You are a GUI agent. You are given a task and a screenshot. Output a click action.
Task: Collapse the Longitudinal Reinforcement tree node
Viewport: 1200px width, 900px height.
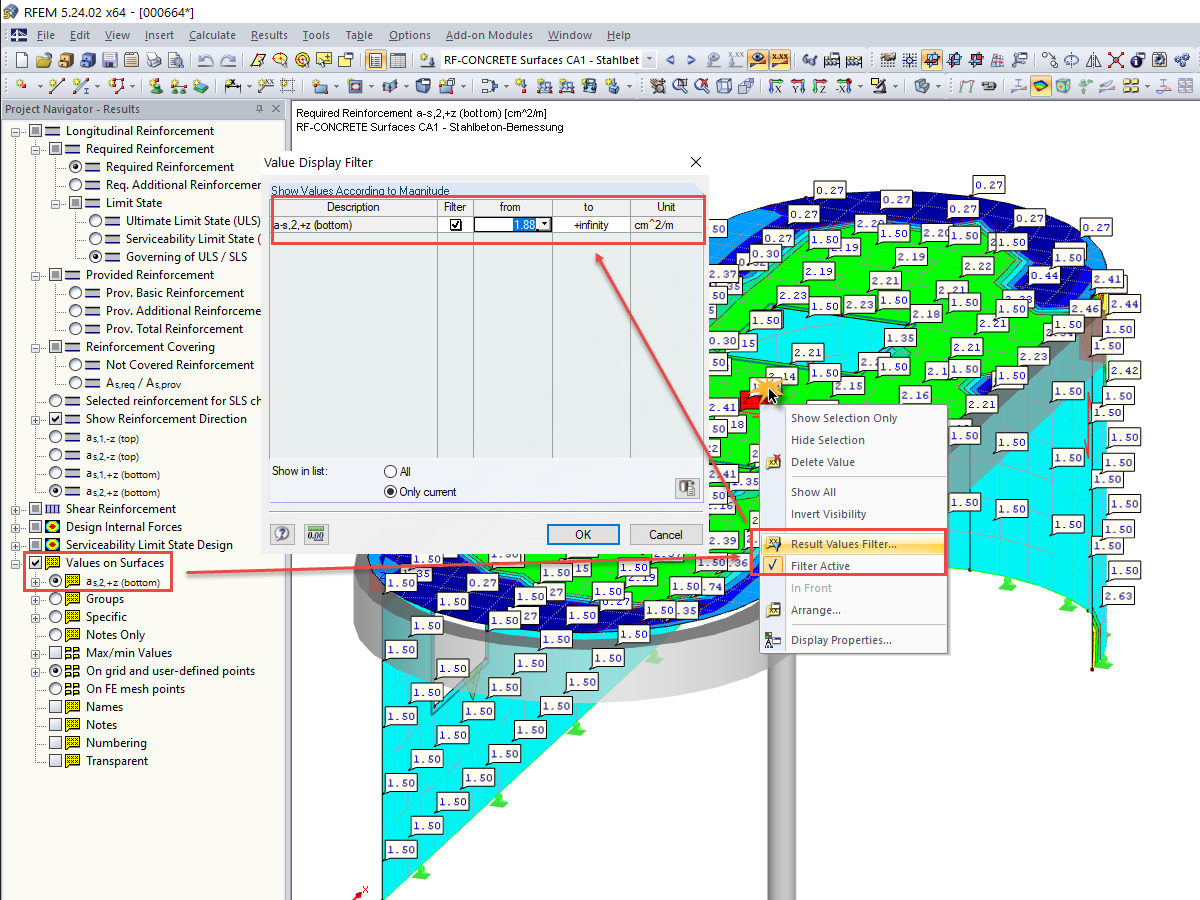(15, 131)
